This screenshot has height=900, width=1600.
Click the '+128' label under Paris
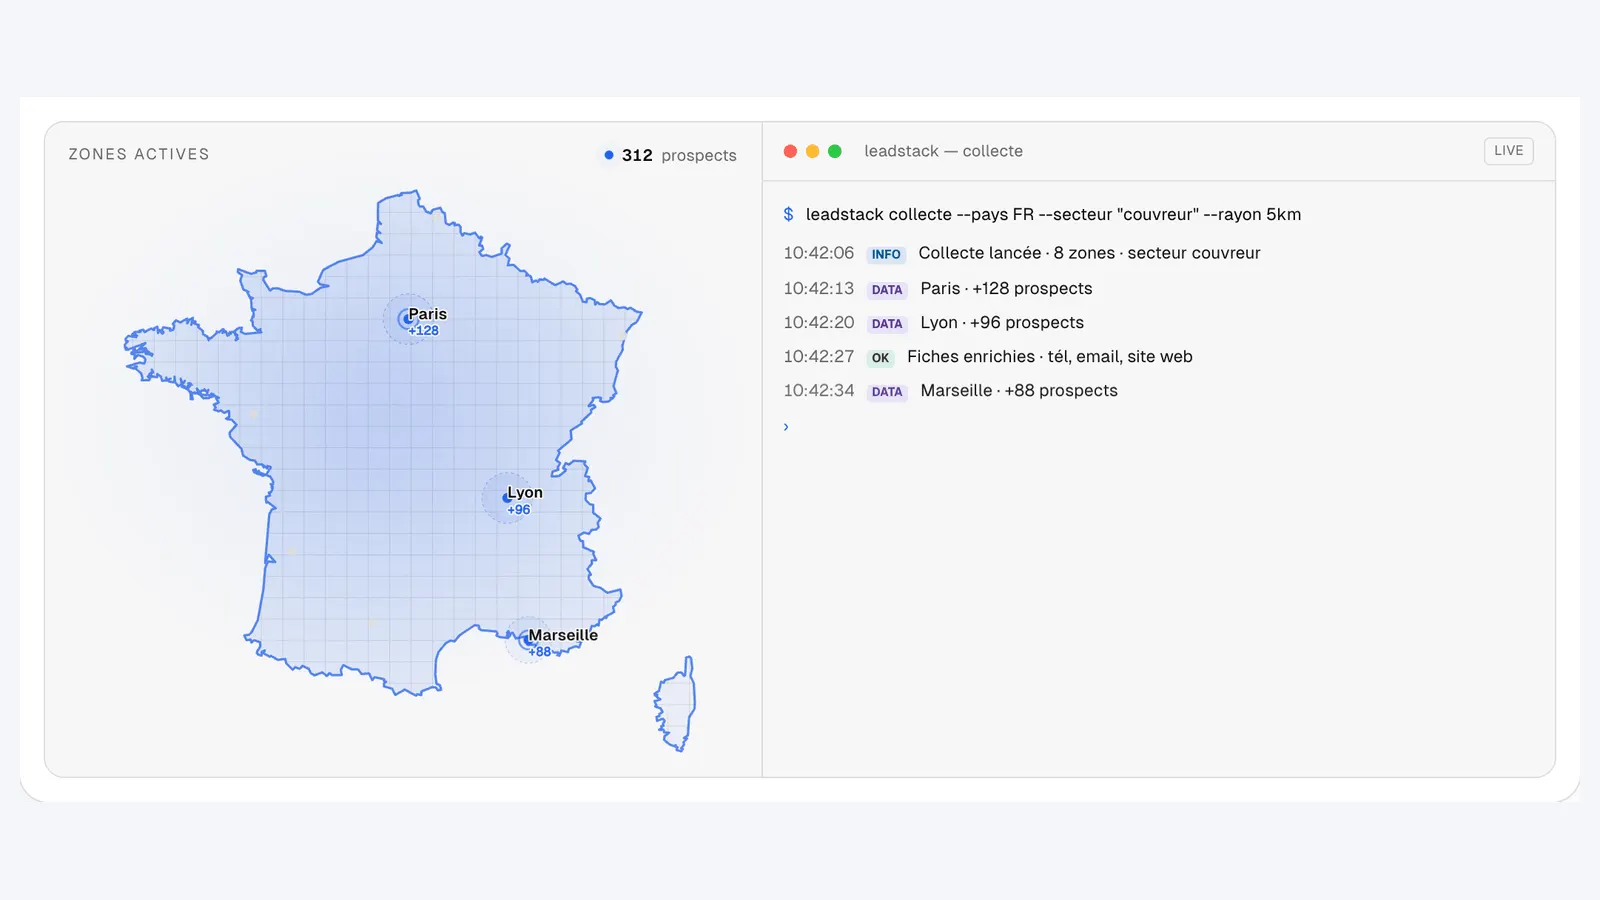coord(424,331)
